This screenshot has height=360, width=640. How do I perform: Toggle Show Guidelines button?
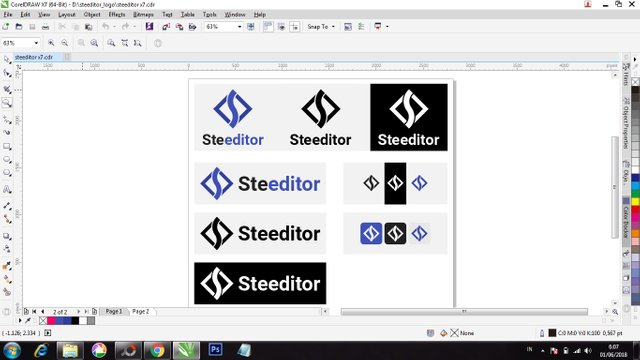(x=294, y=27)
